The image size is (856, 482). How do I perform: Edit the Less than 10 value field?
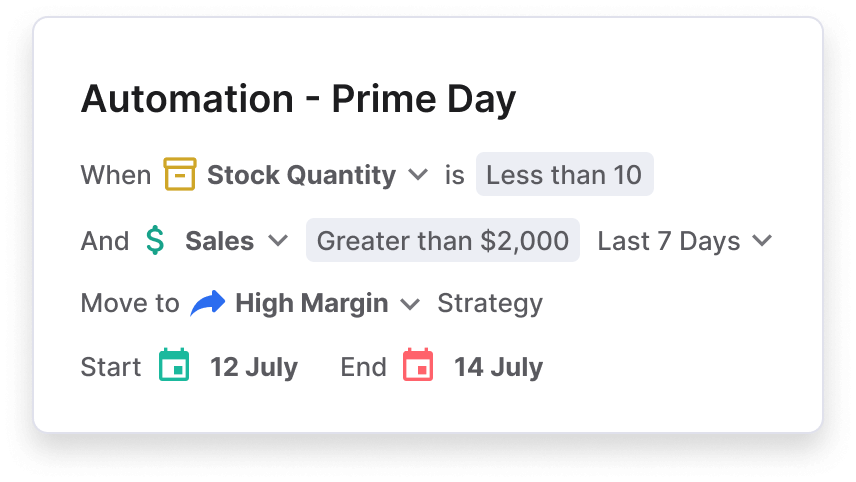(564, 174)
